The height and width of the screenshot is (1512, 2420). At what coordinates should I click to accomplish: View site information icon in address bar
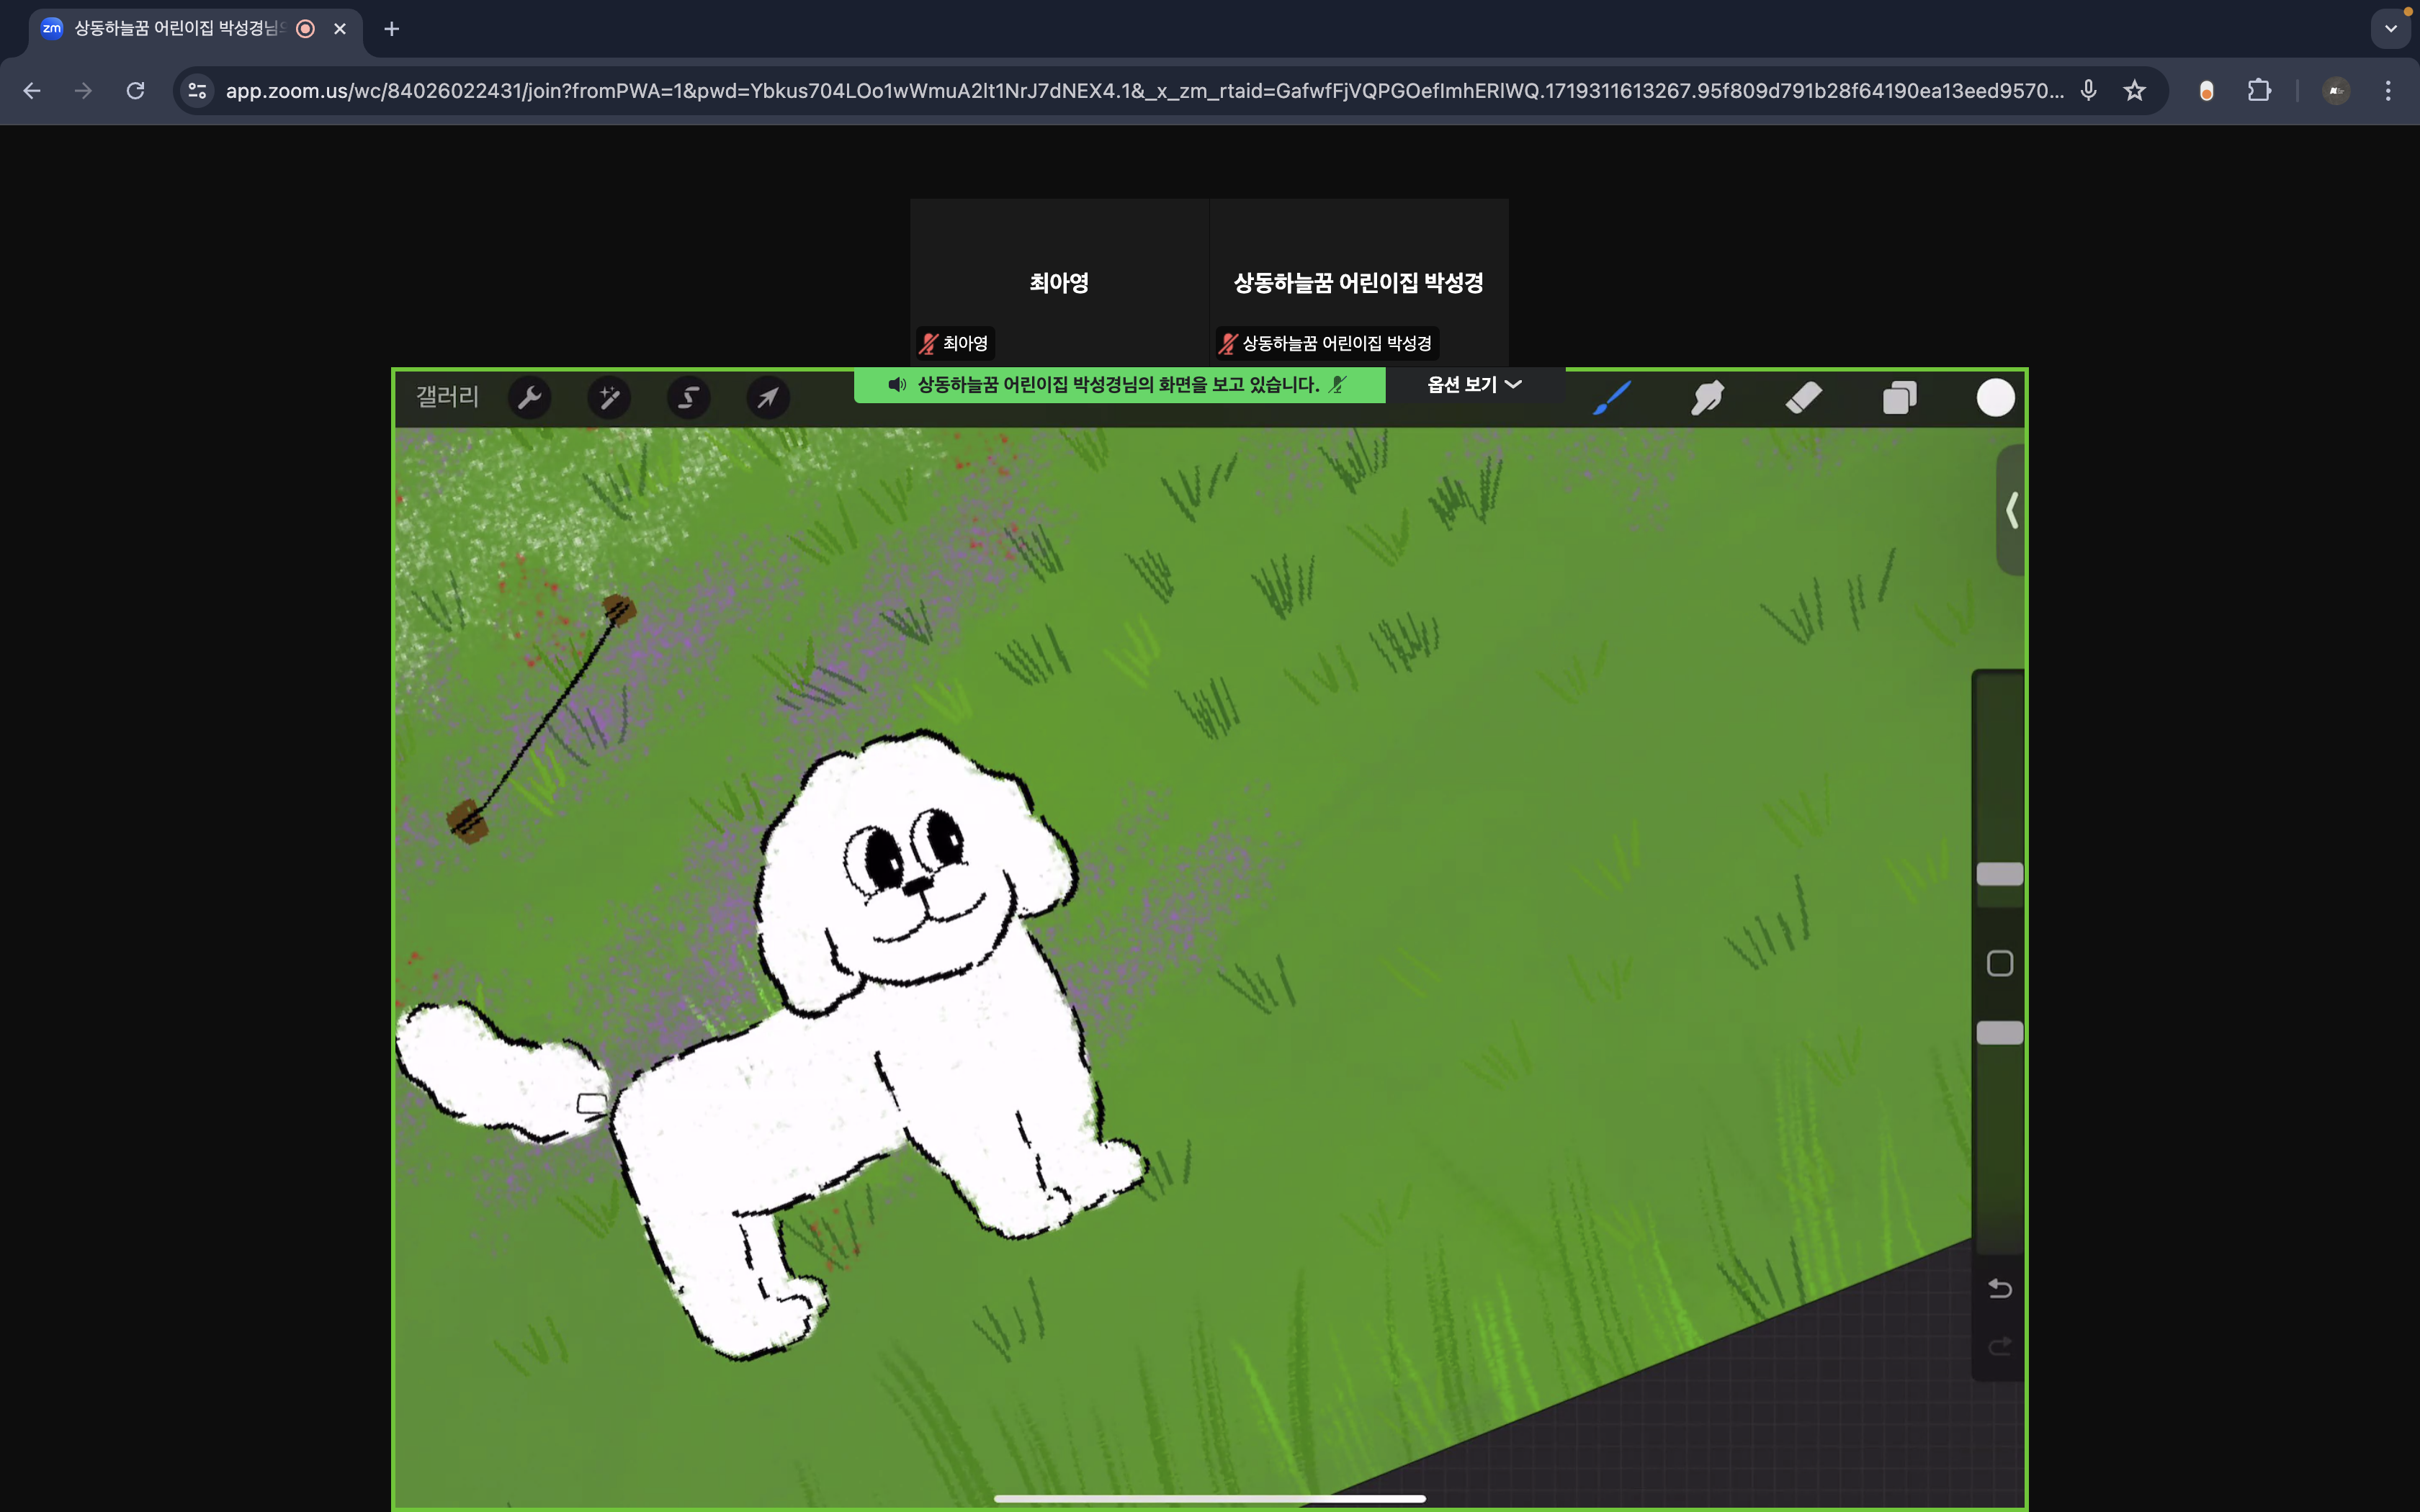click(x=197, y=91)
